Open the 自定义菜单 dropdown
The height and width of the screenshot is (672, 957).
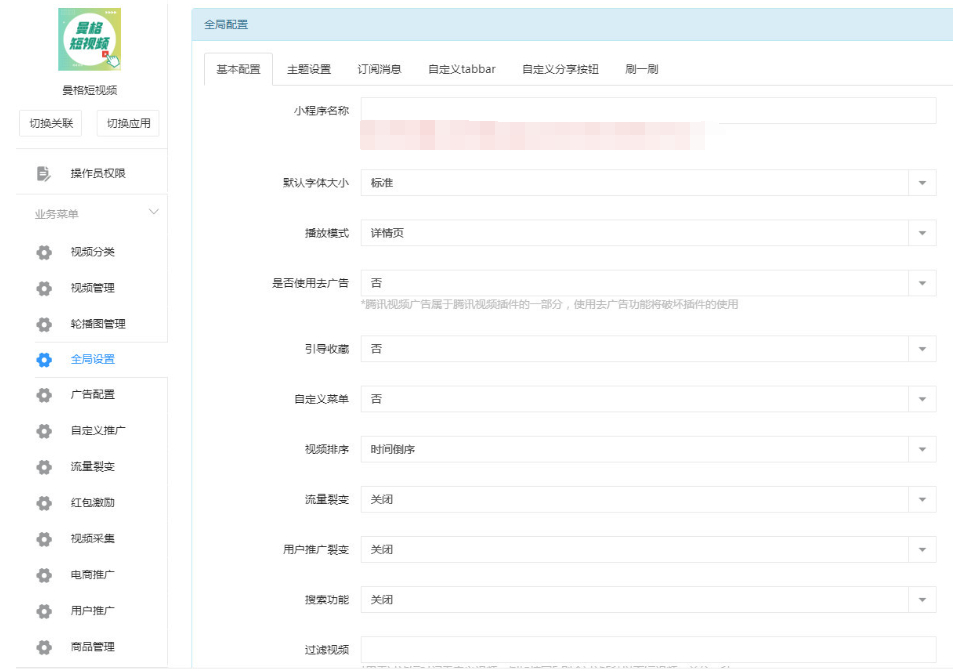[648, 399]
